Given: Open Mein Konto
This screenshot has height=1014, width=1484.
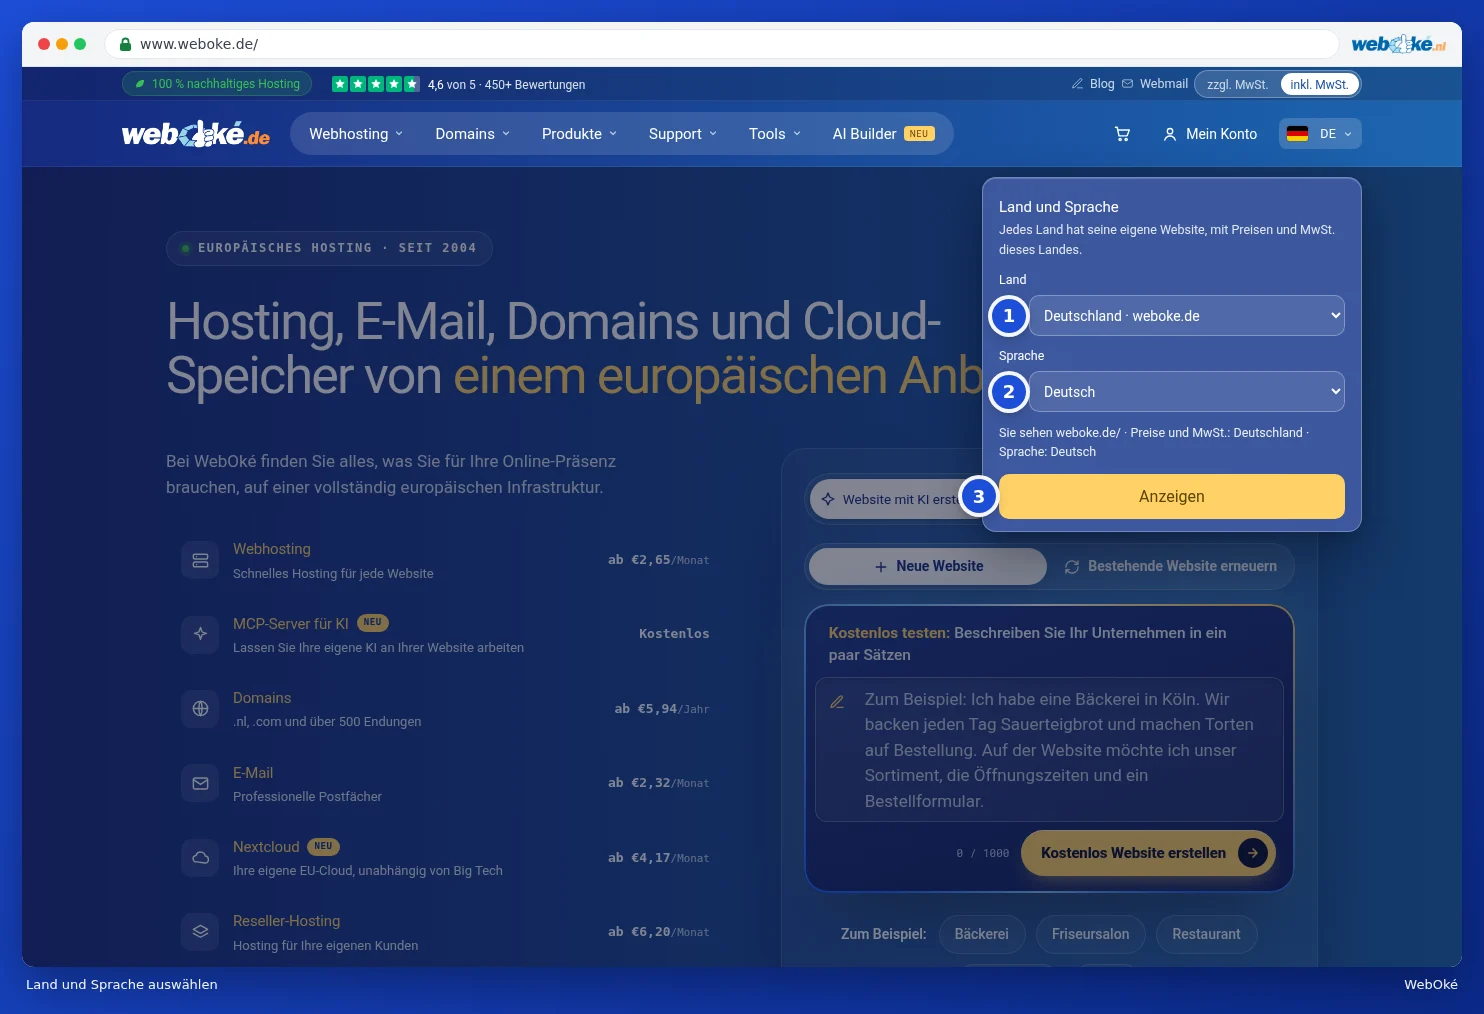Looking at the screenshot, I should (1210, 134).
